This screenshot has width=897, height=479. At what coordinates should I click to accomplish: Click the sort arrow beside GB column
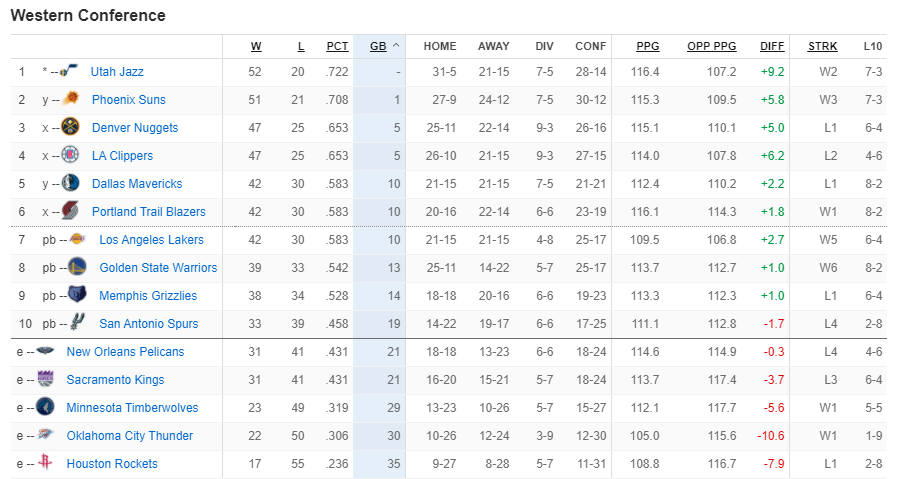coord(396,46)
